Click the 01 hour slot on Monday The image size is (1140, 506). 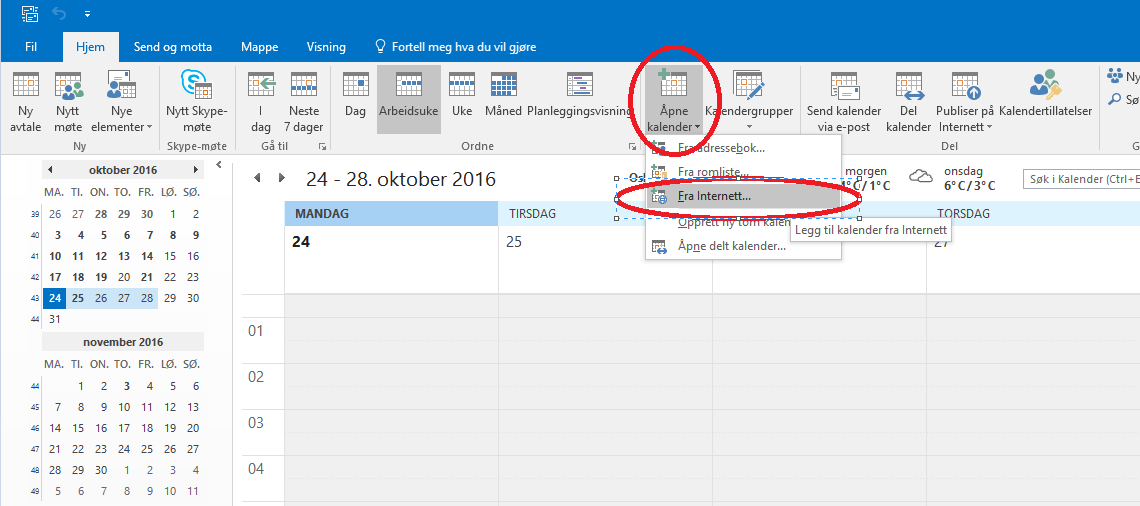tap(391, 340)
